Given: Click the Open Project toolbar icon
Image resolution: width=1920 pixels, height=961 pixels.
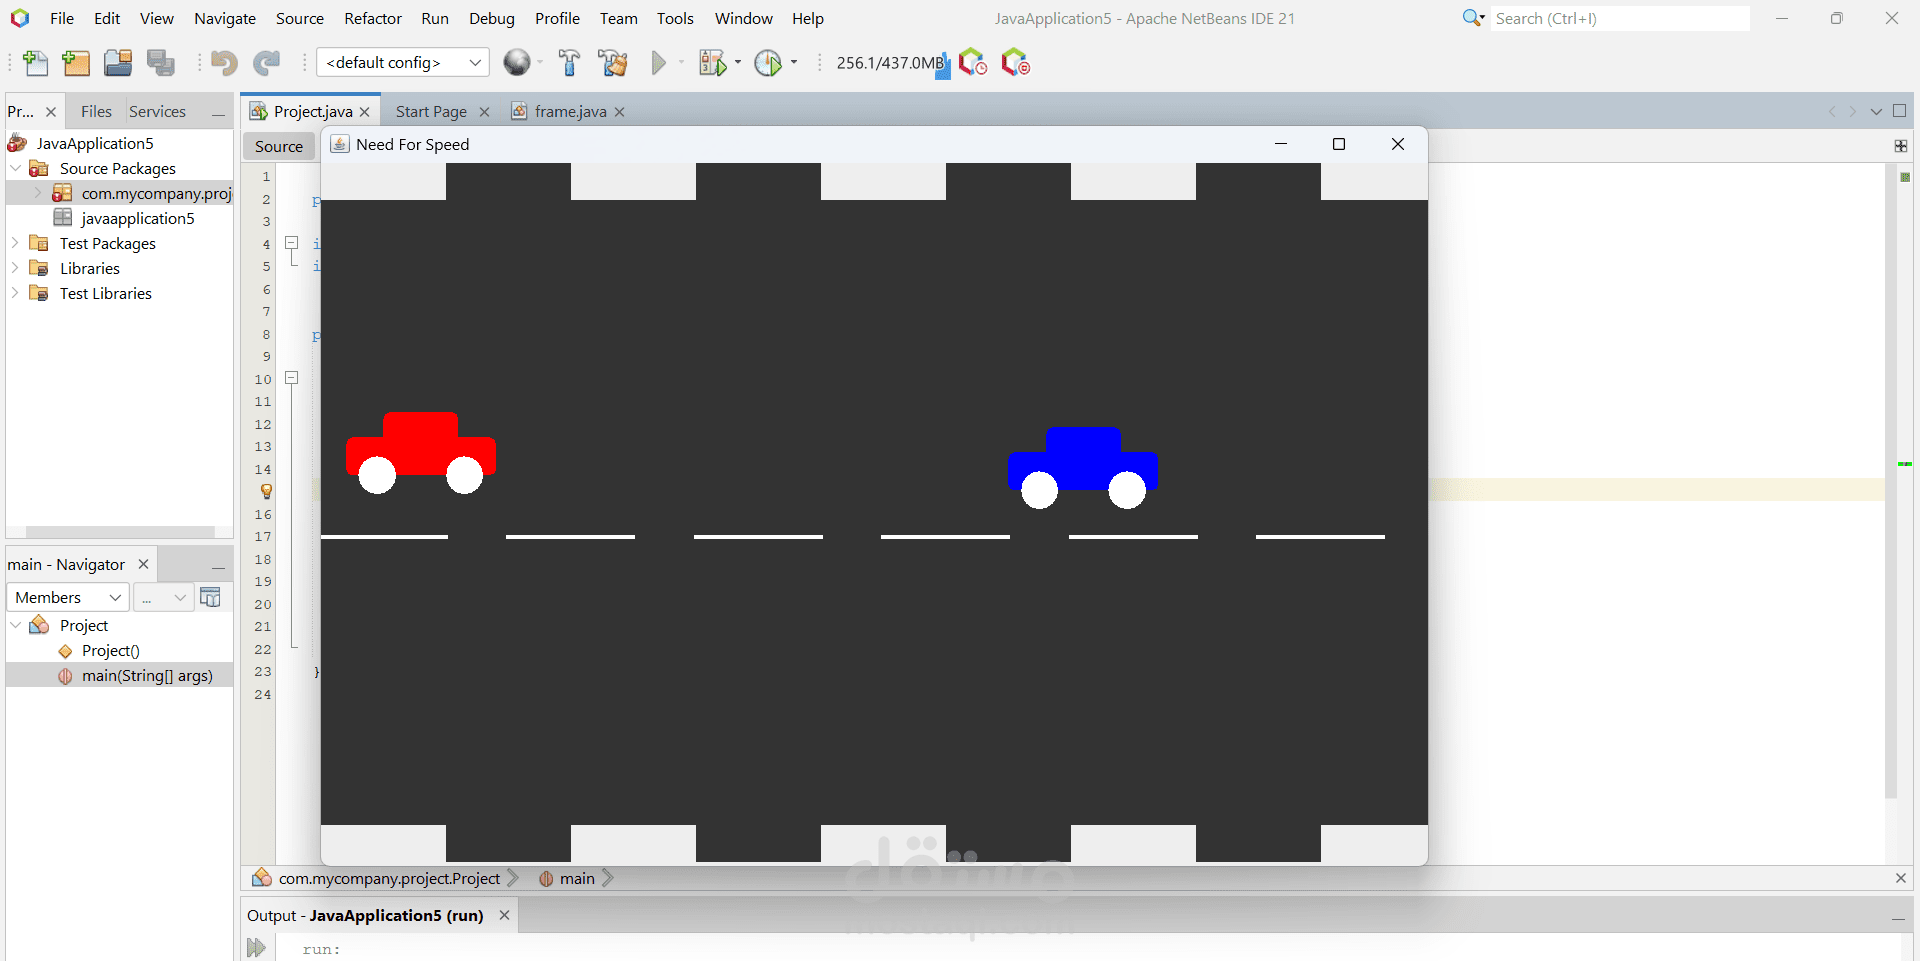Looking at the screenshot, I should (118, 63).
